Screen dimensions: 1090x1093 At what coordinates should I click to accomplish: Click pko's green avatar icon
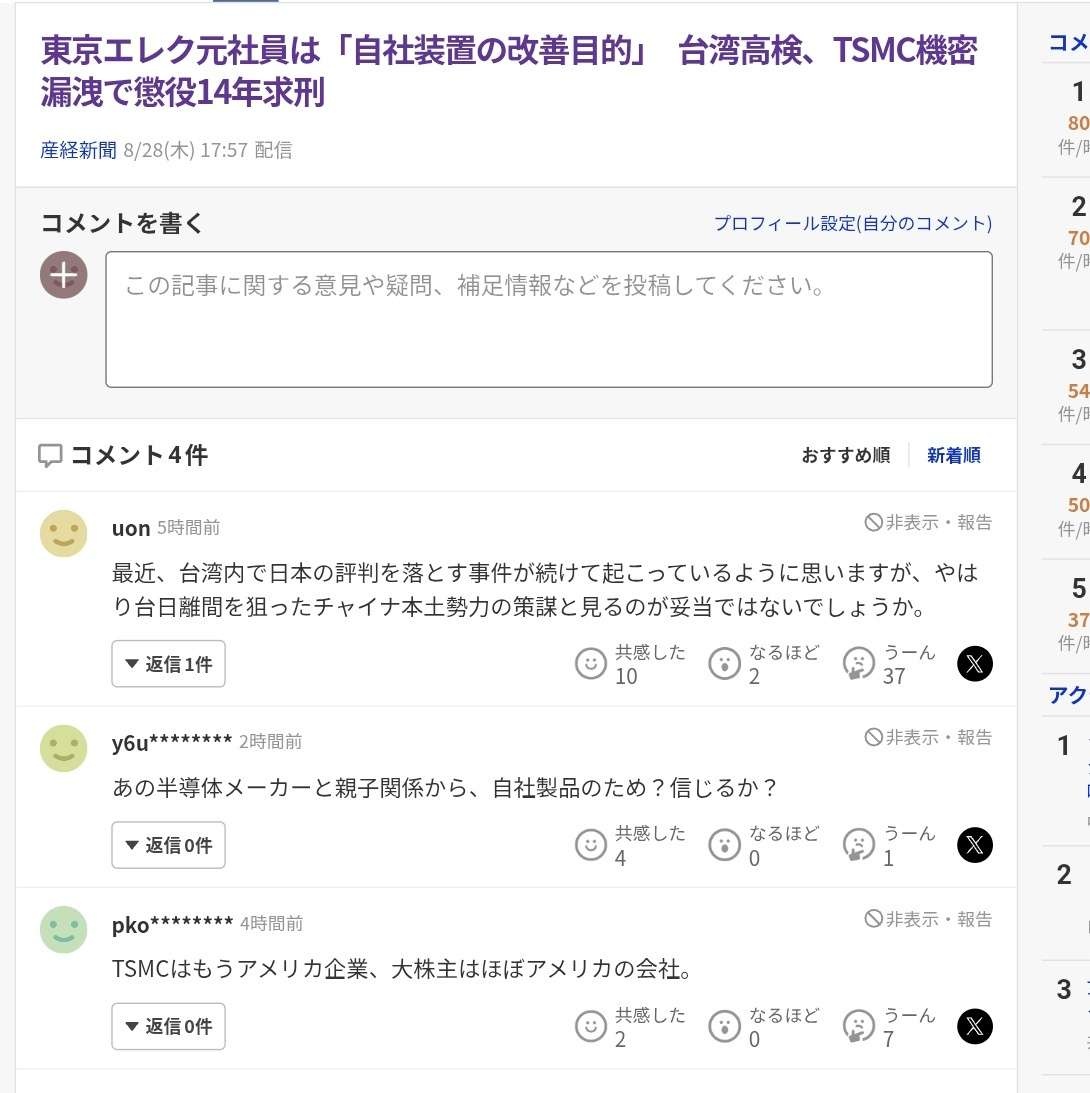point(64,930)
